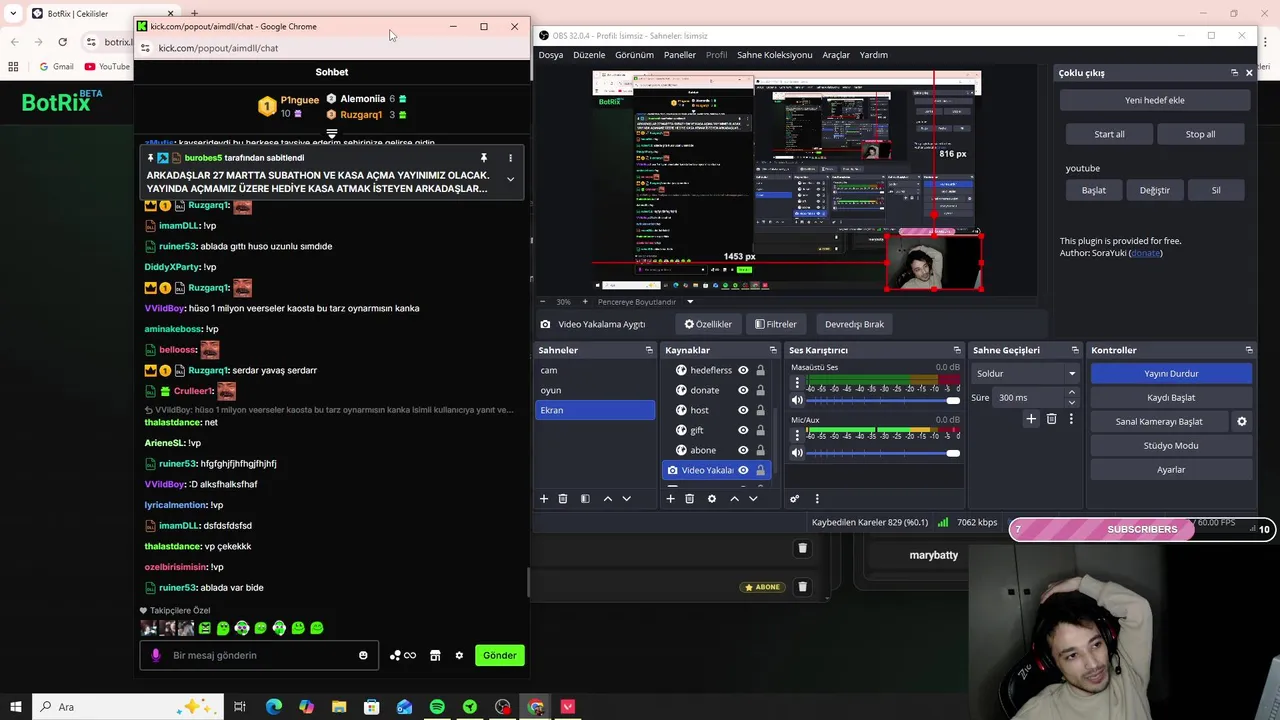The width and height of the screenshot is (1280, 720).
Task: Zoom out the OBS preview
Action: (543, 301)
